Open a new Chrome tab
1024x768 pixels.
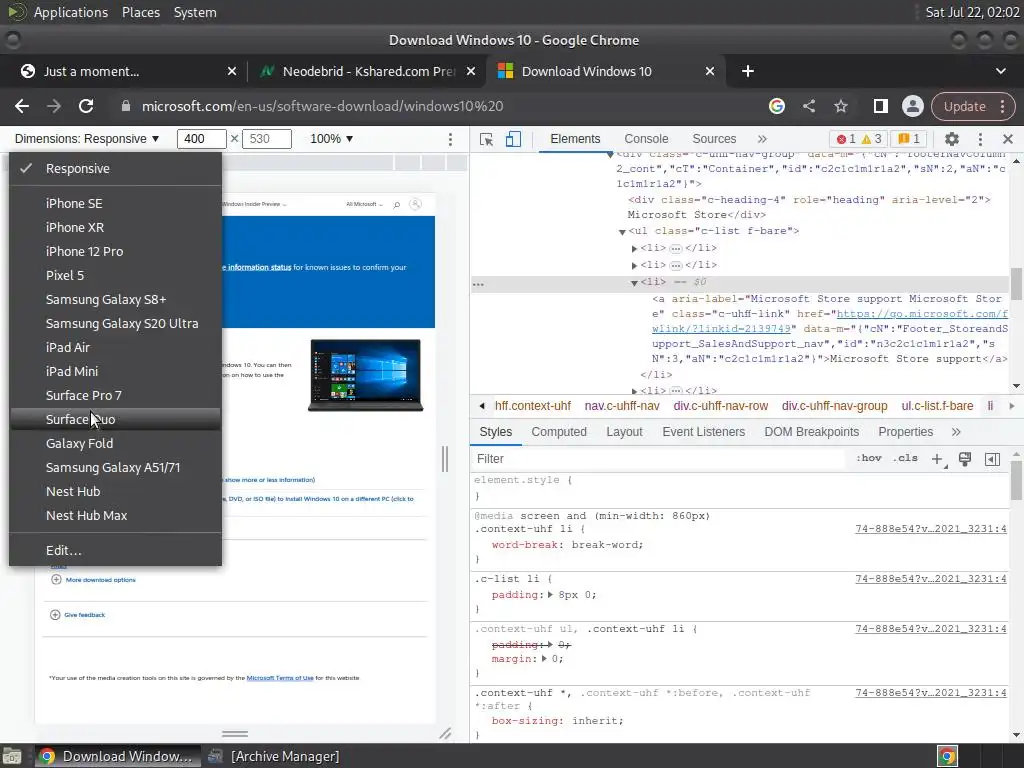[748, 71]
